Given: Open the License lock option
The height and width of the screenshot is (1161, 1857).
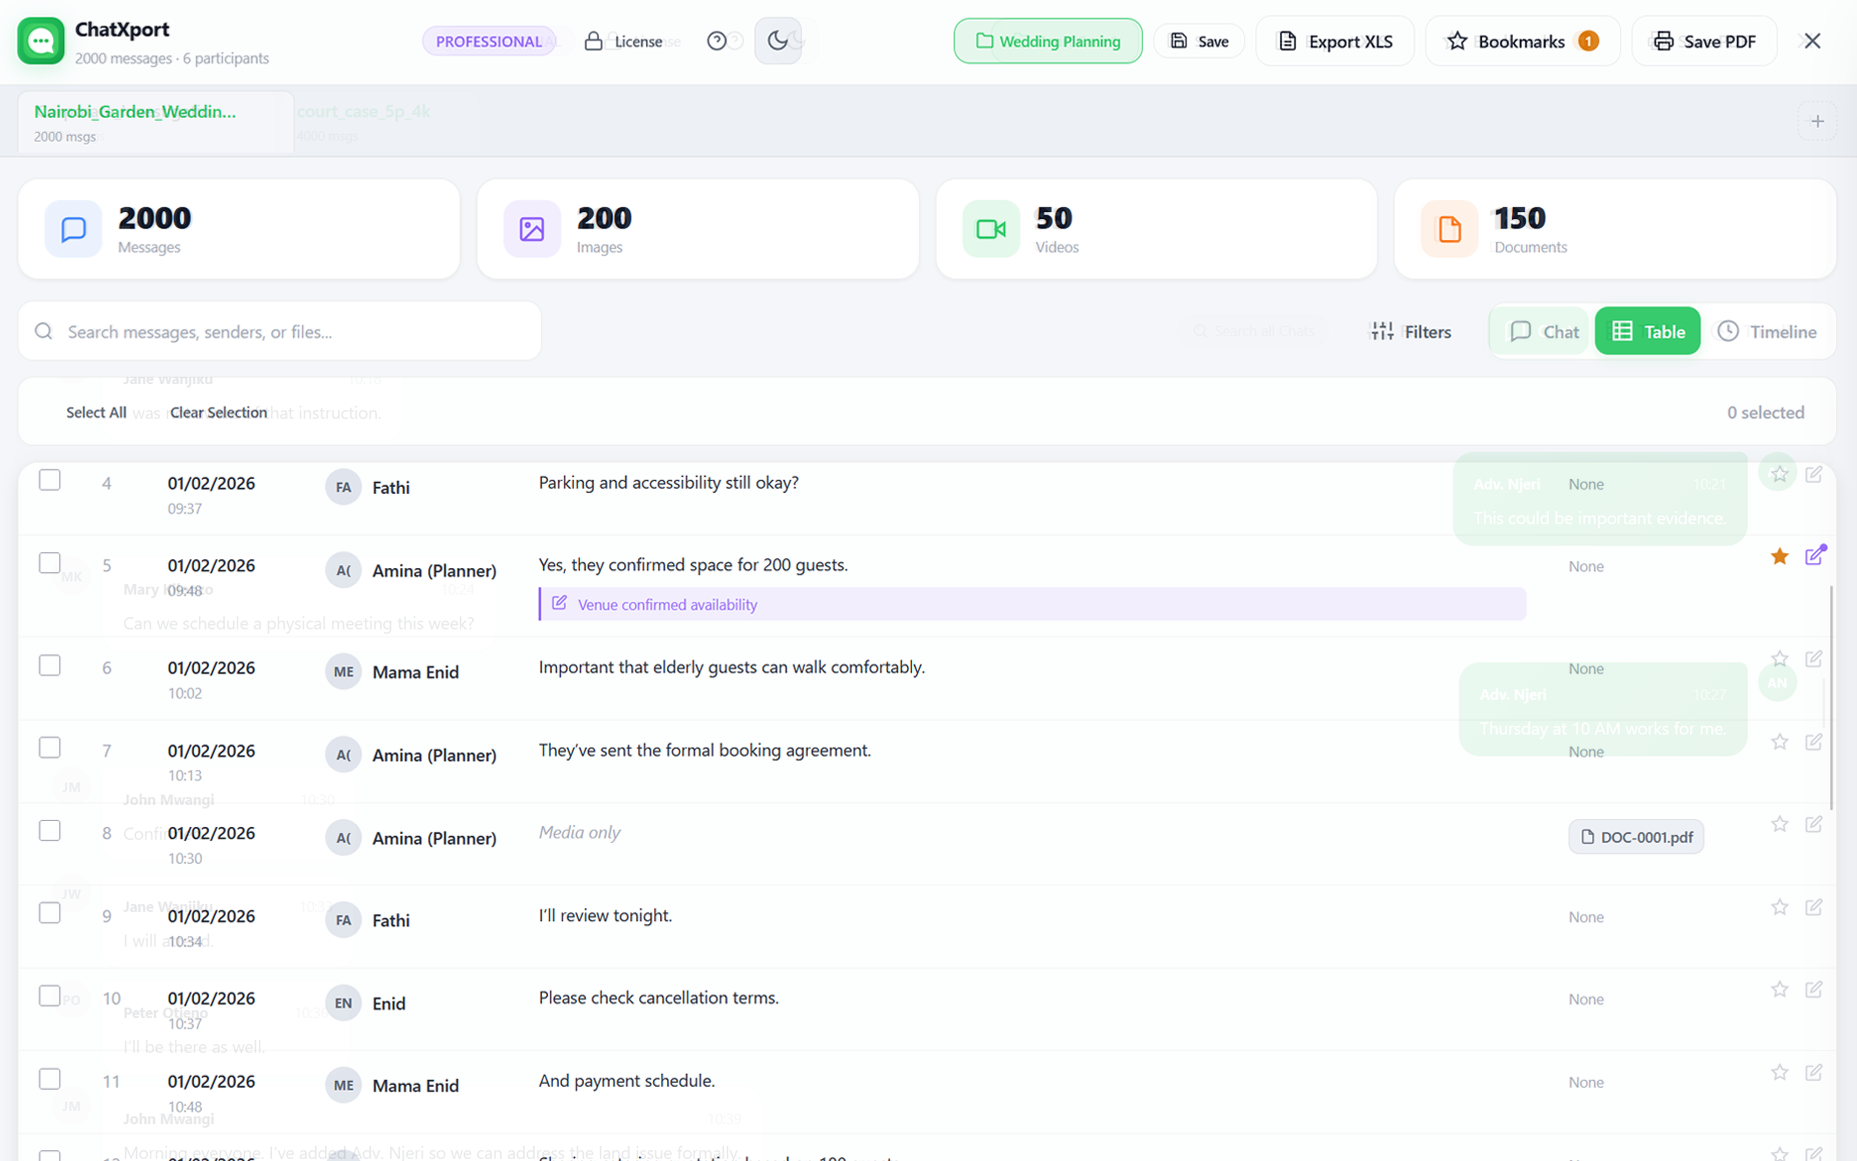Looking at the screenshot, I should (623, 41).
